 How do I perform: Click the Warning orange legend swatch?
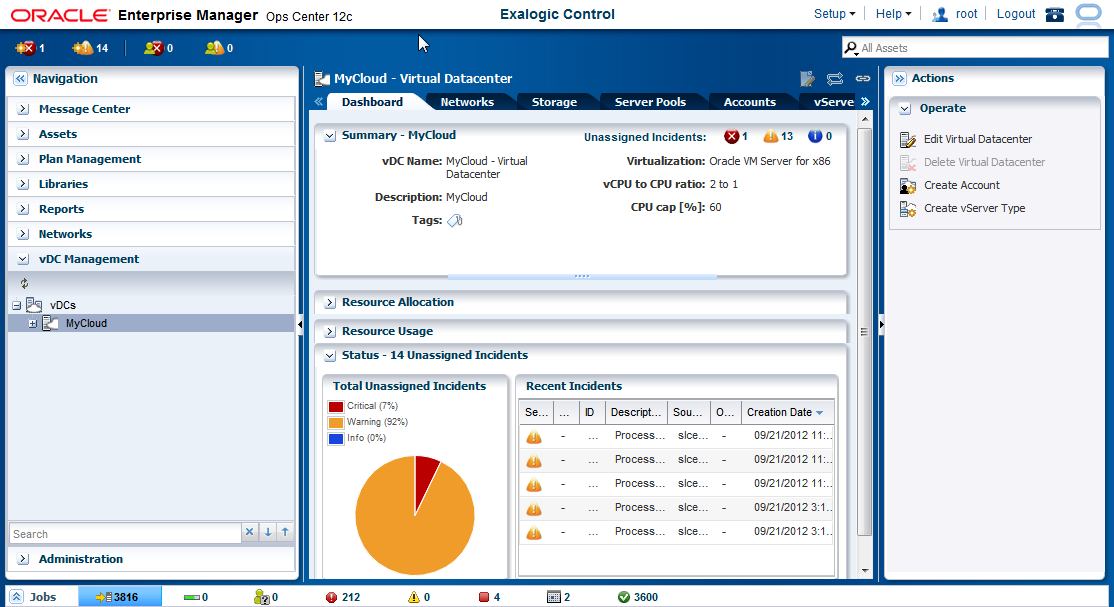tap(336, 422)
